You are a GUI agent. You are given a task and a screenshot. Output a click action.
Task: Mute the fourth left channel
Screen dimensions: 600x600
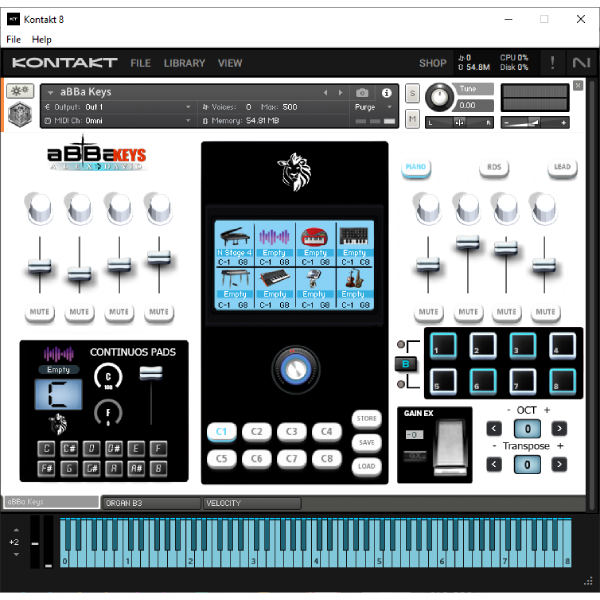coord(159,312)
